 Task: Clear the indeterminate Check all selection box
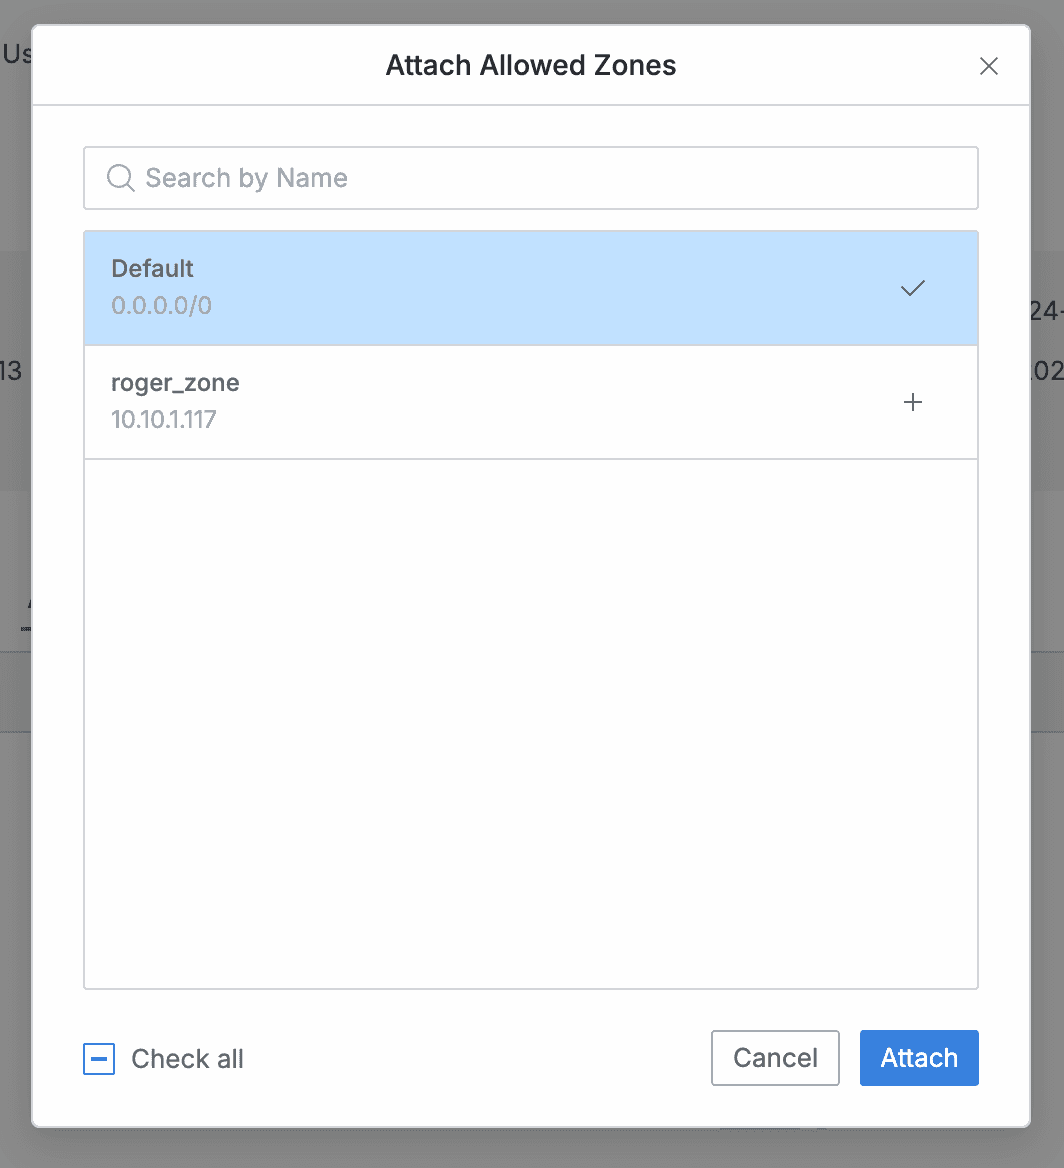click(98, 1058)
